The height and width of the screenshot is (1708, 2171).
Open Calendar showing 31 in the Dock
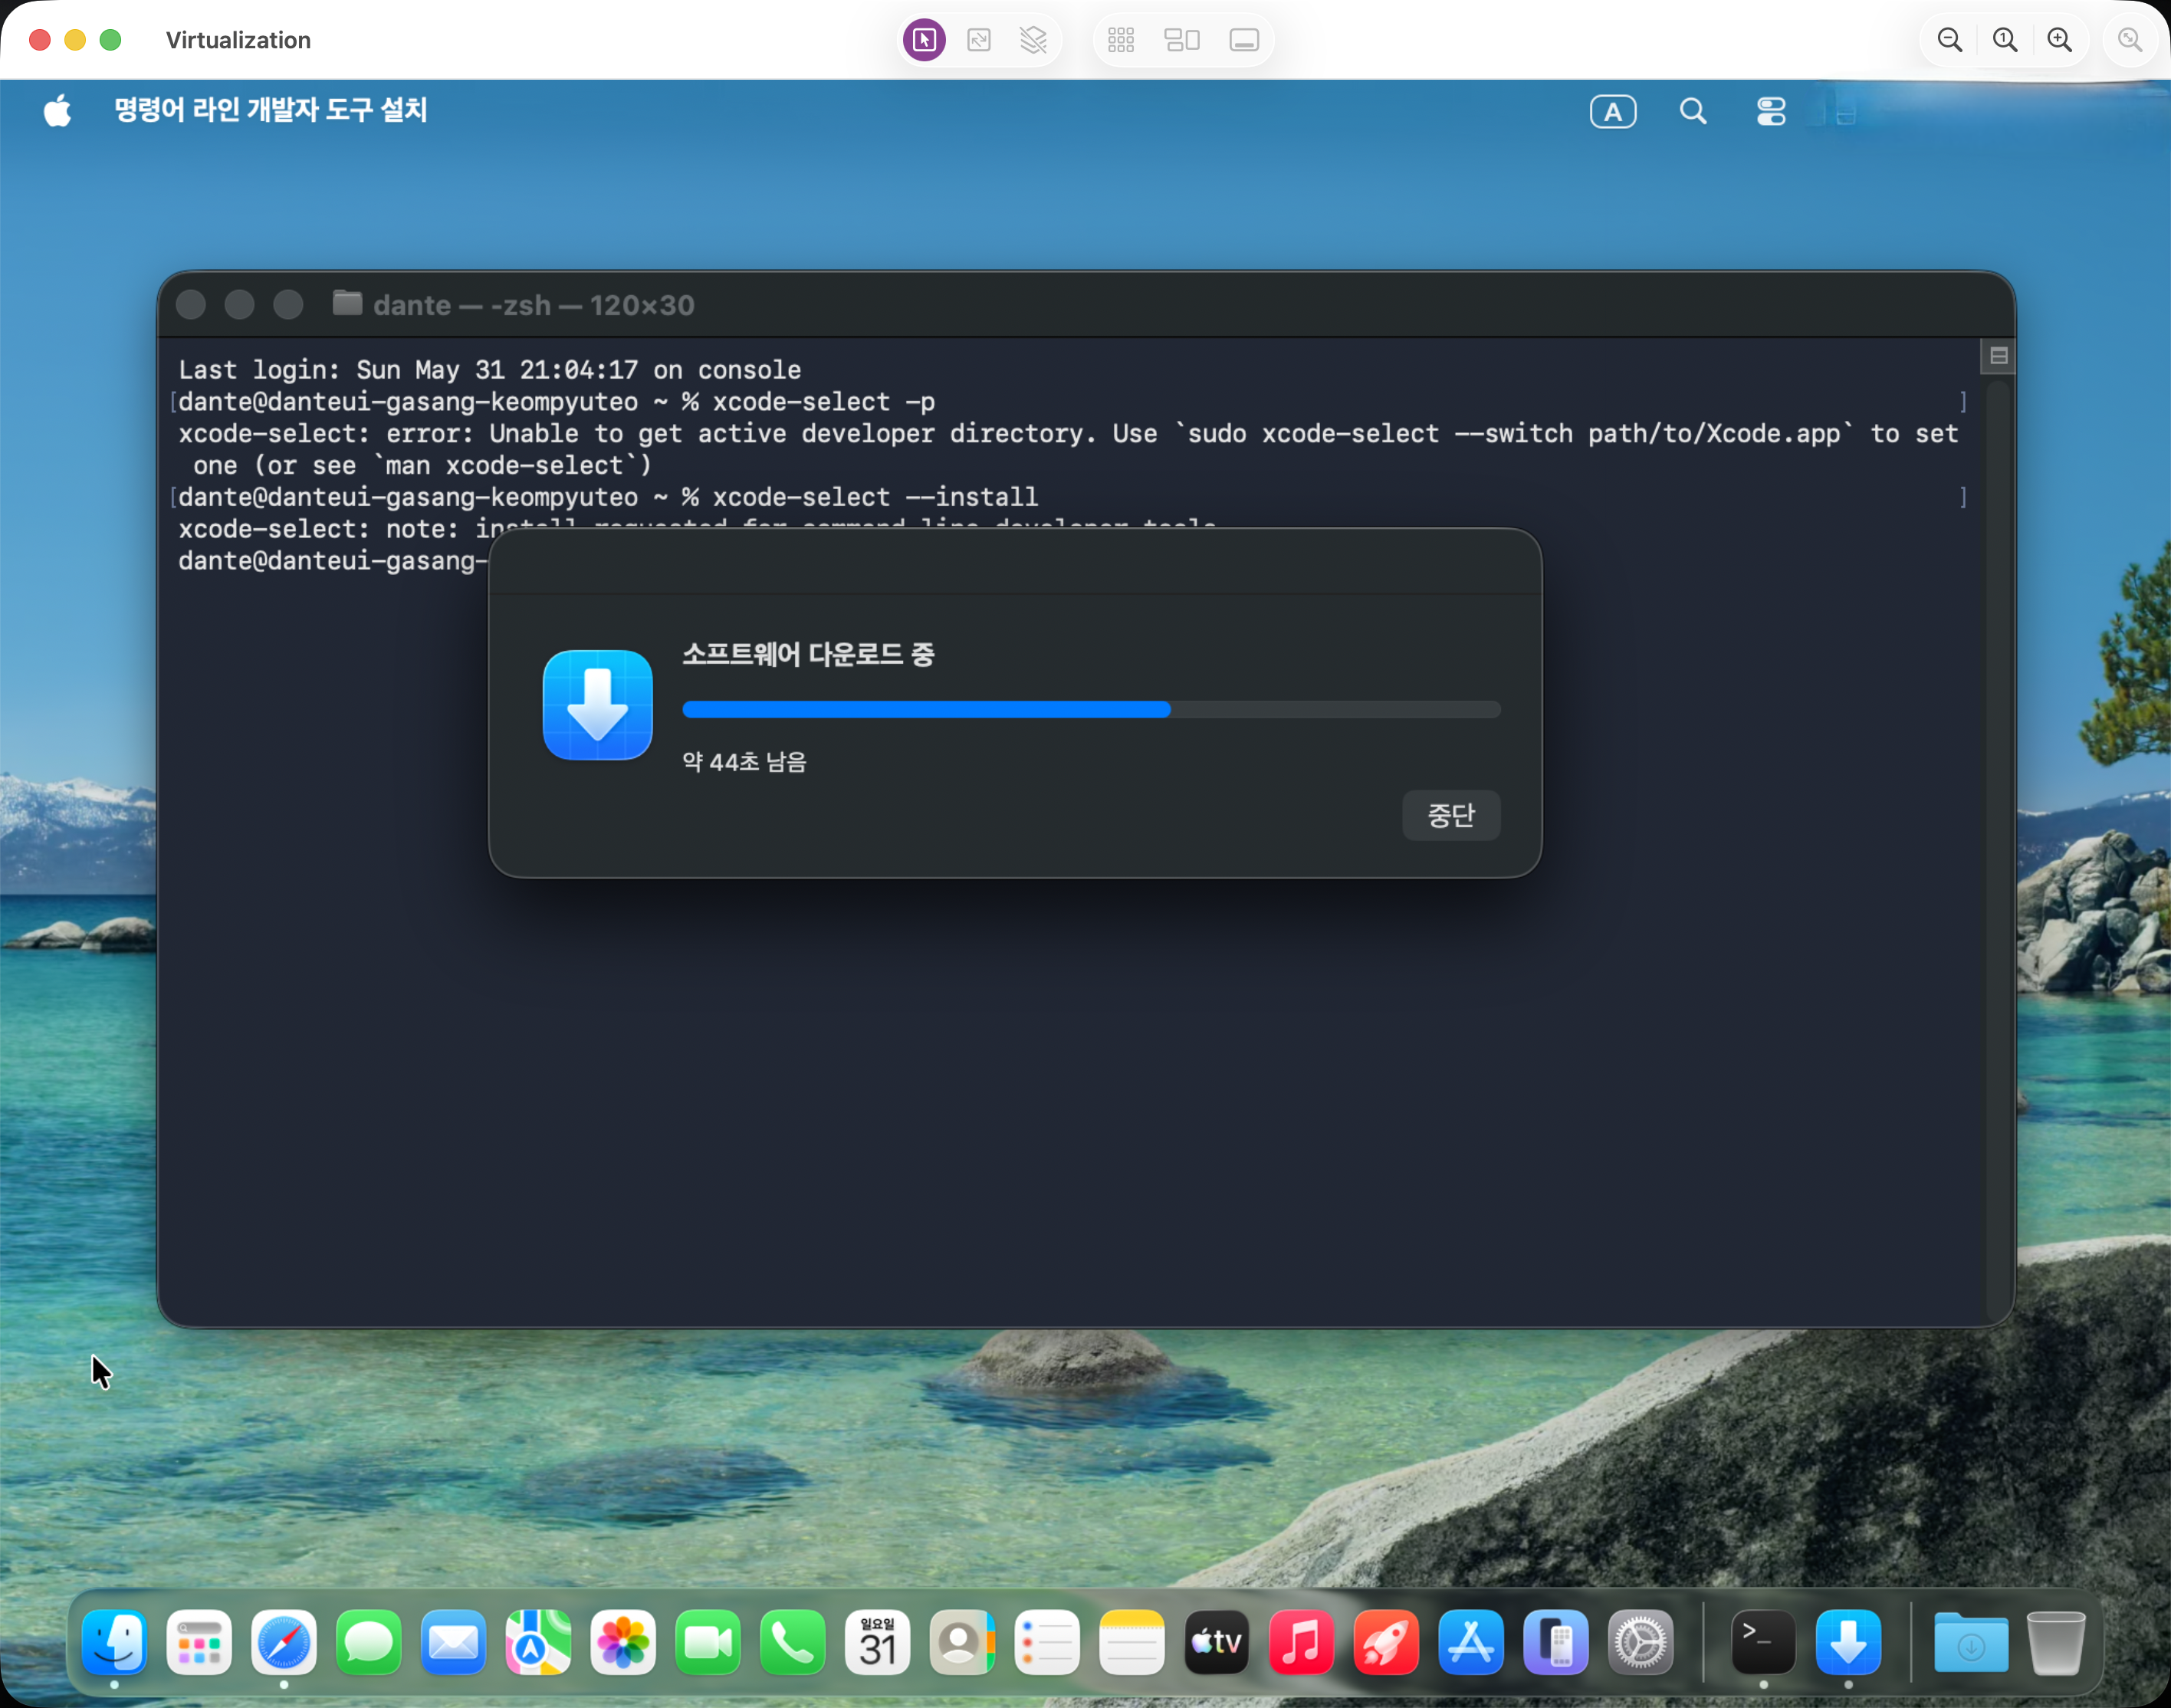point(877,1643)
